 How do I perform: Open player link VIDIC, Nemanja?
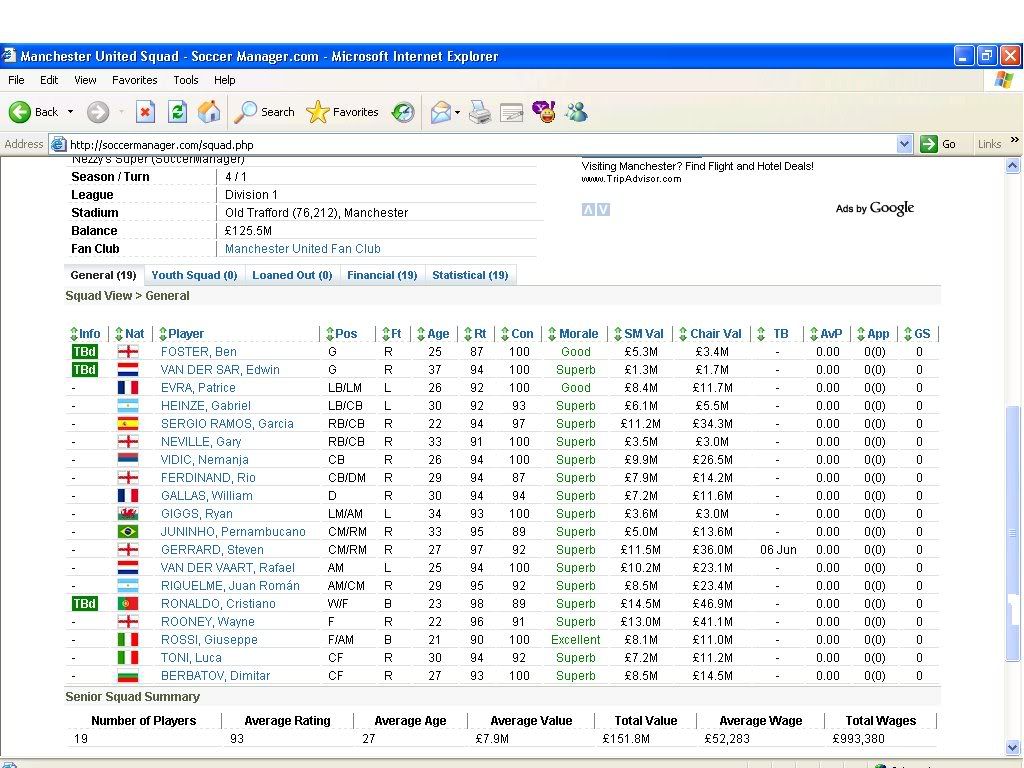[204, 460]
